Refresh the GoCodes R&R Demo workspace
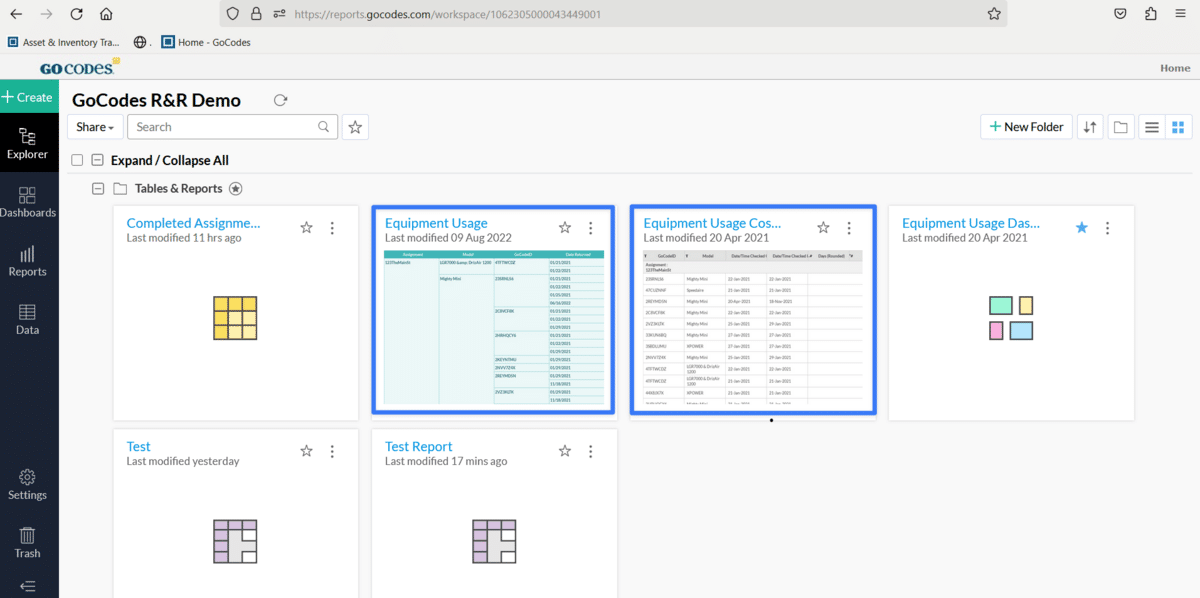1200x598 pixels. pos(280,100)
